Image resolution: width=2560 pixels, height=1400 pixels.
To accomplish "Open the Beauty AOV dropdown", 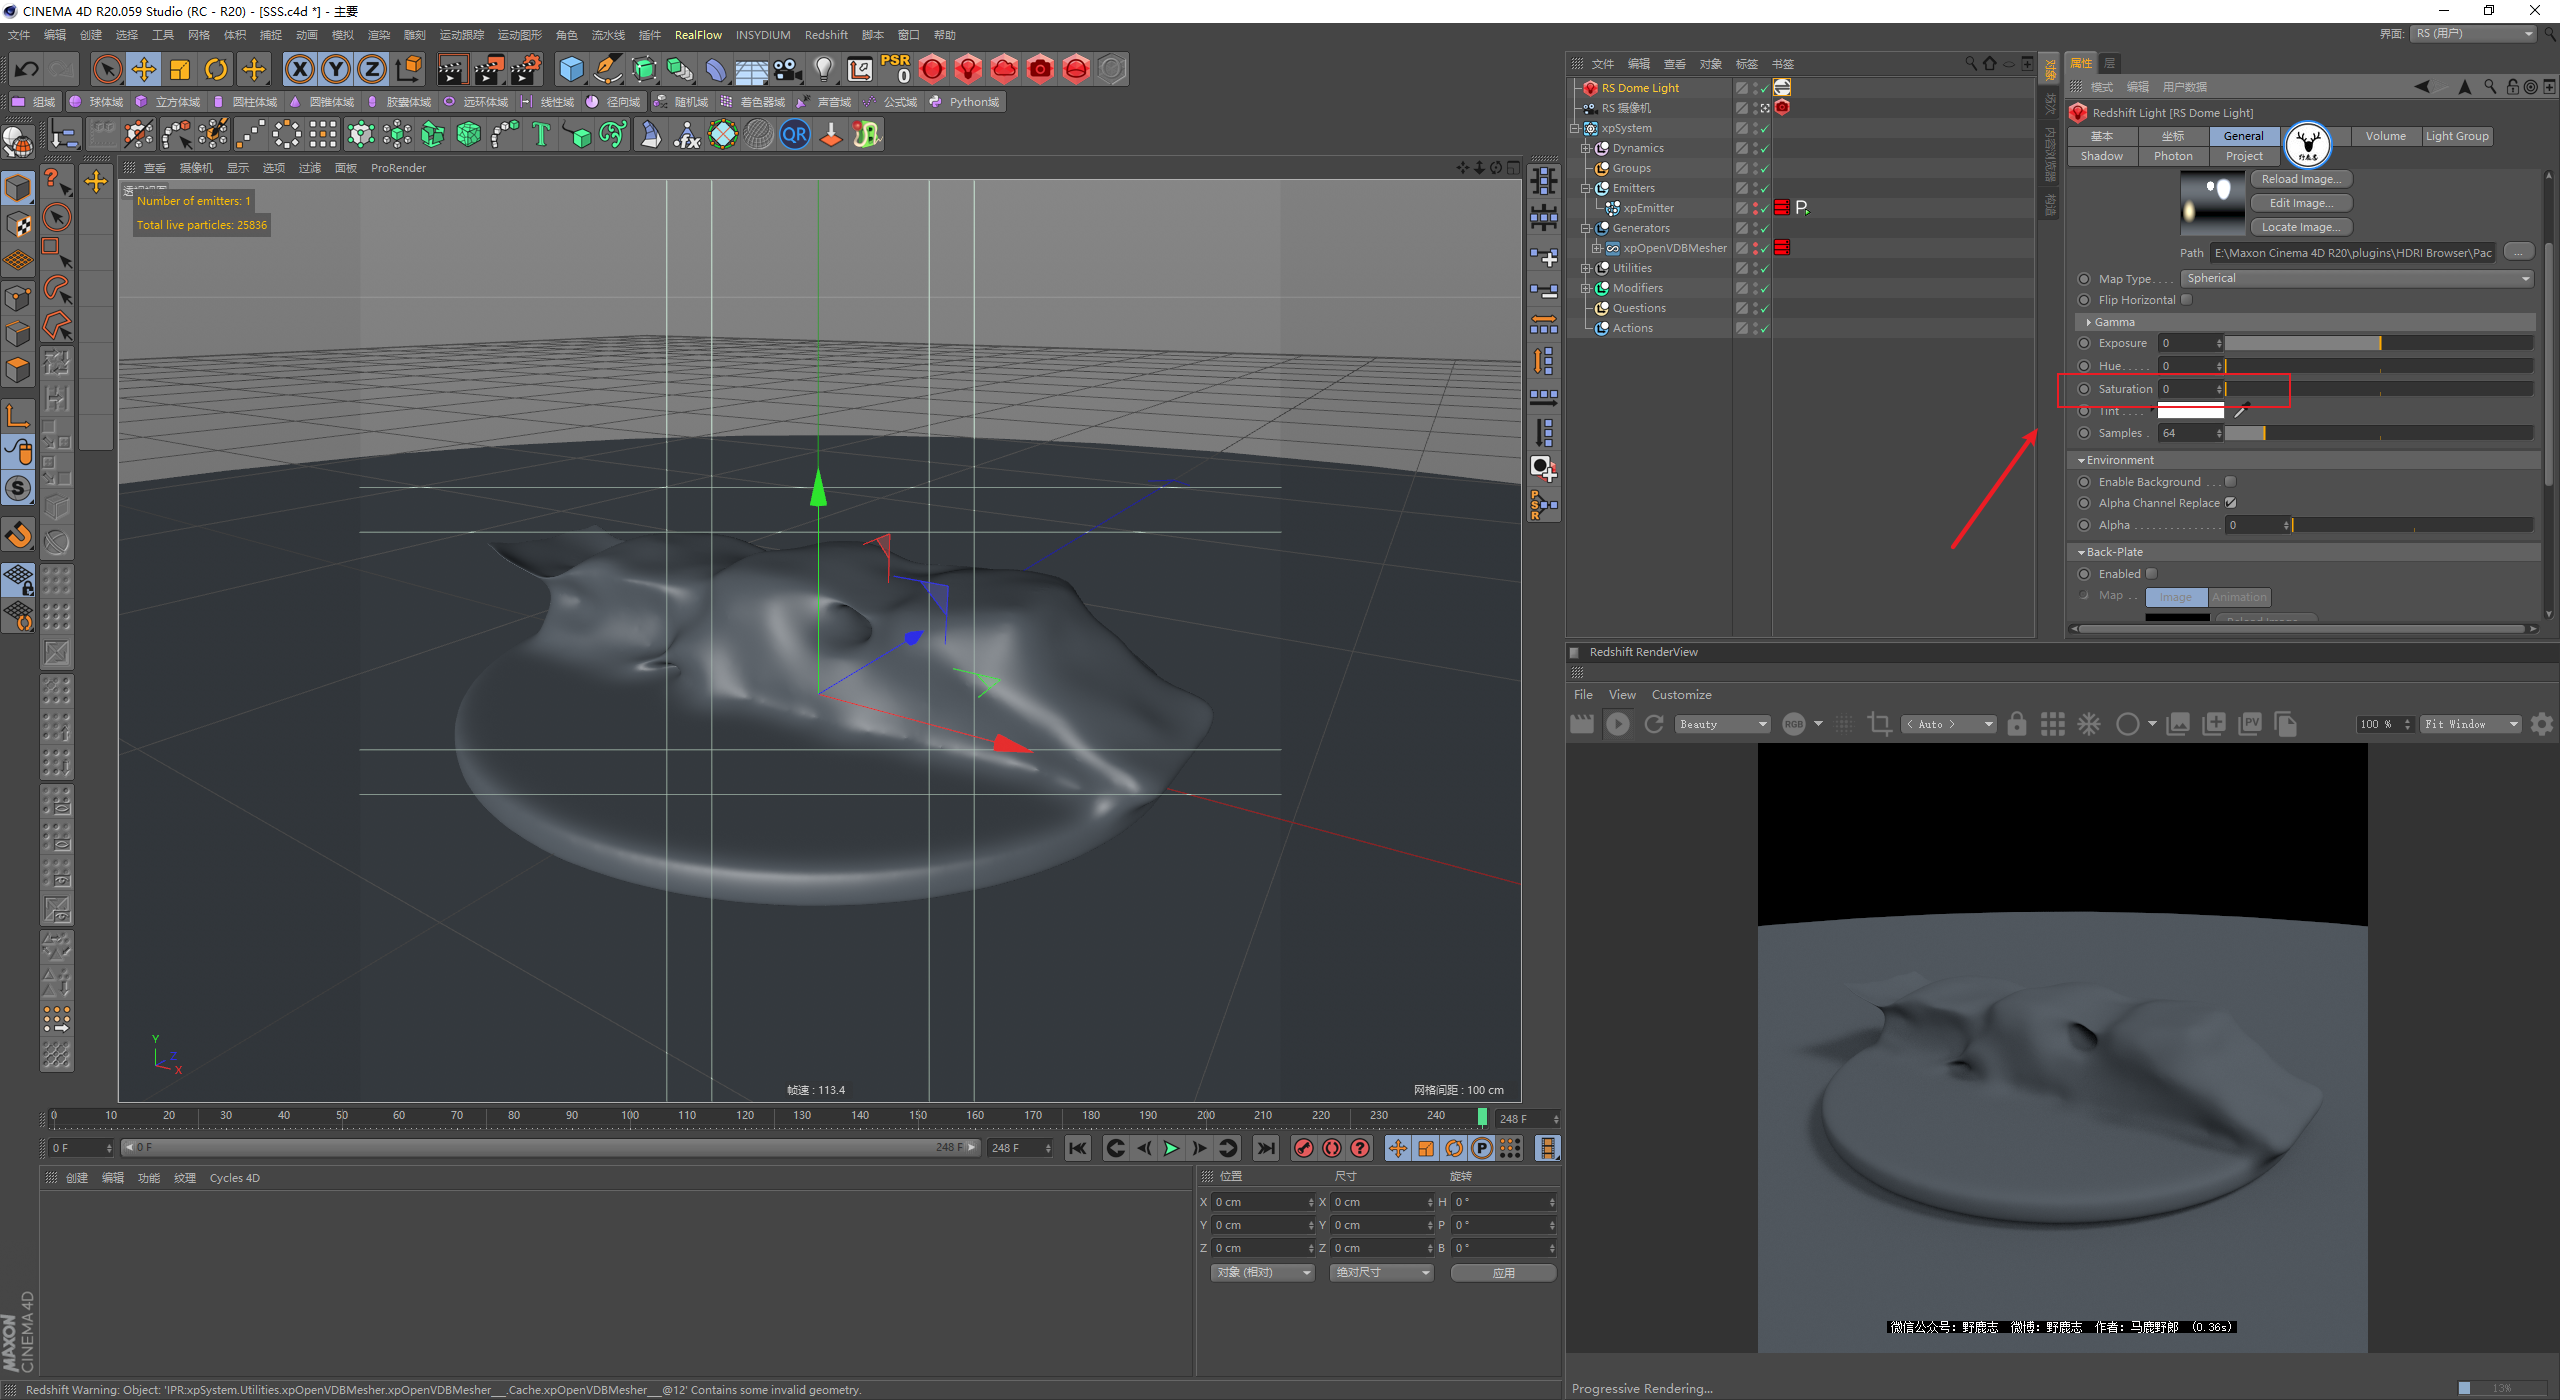I will (1722, 724).
